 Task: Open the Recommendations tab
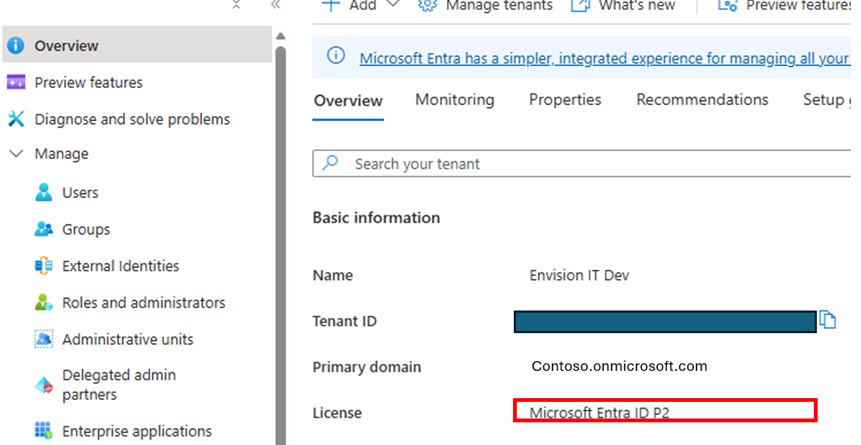pyautogui.click(x=702, y=99)
